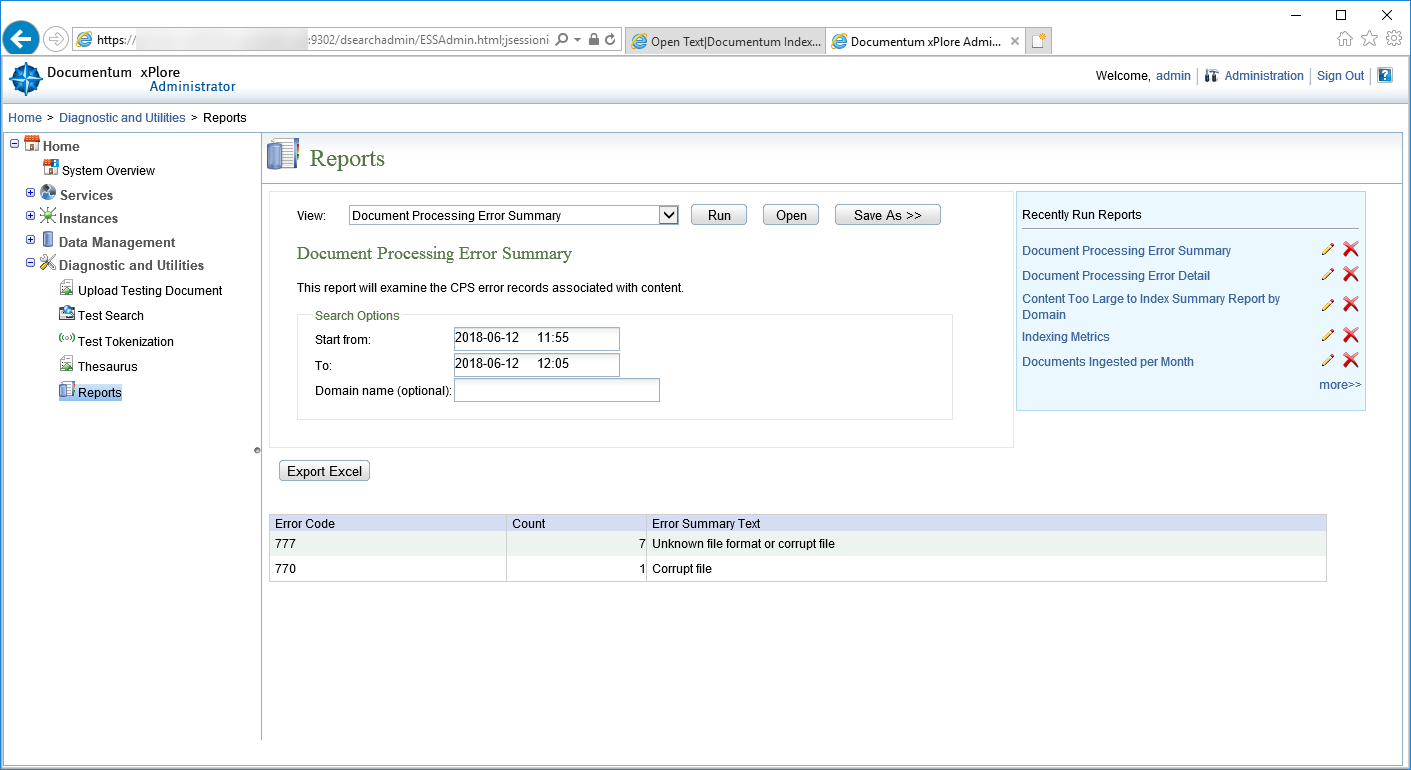Click Home breadcrumb link
Image resolution: width=1411 pixels, height=770 pixels.
[25, 118]
